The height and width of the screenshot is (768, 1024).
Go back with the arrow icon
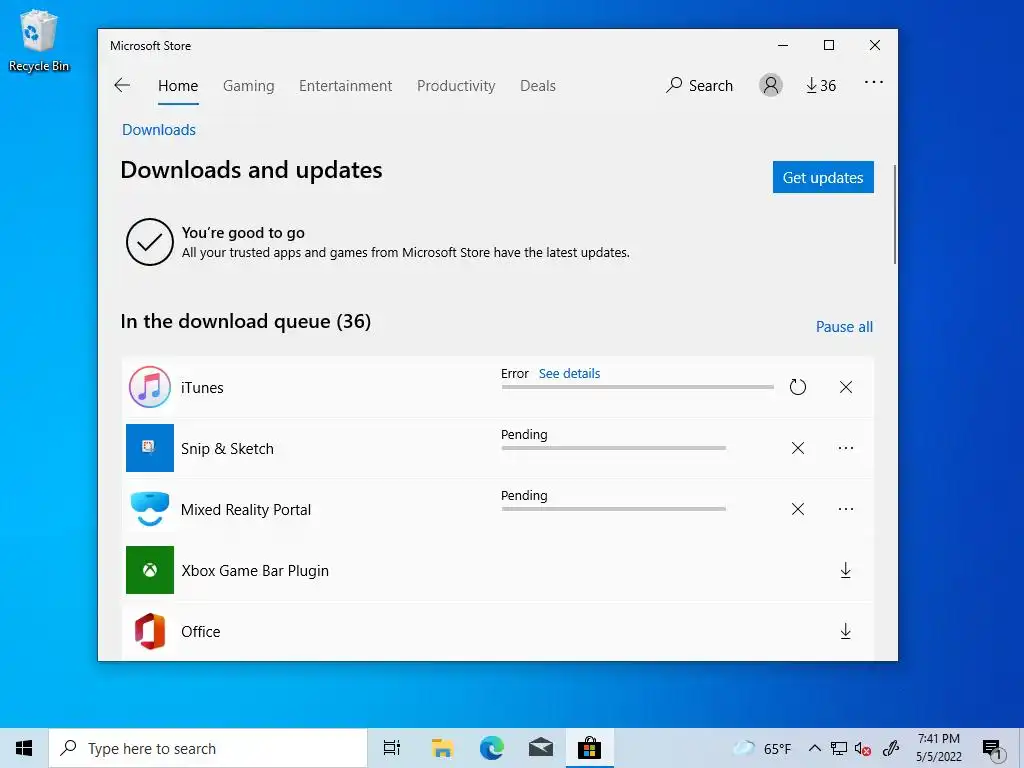point(122,85)
